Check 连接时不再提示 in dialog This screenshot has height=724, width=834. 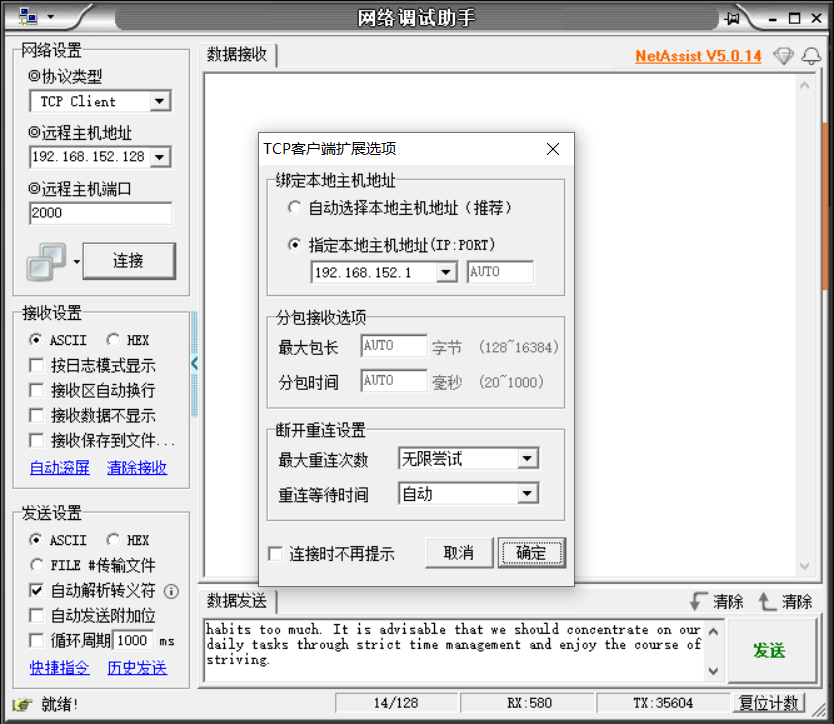click(276, 554)
